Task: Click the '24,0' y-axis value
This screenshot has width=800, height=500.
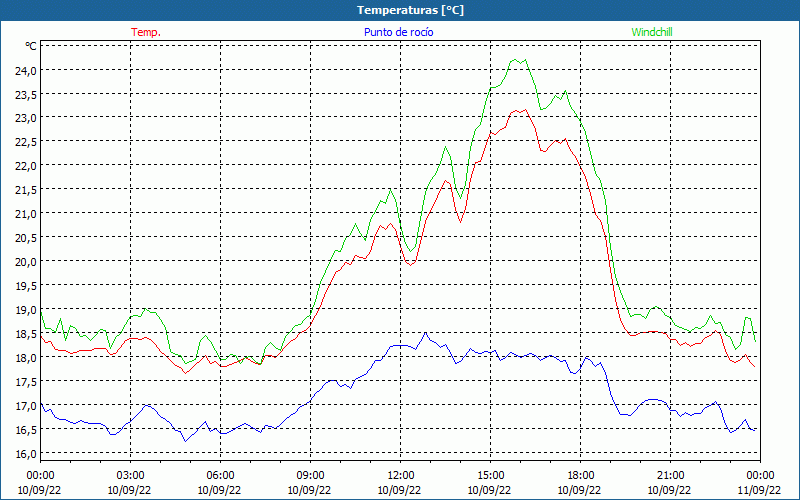Action: point(26,70)
